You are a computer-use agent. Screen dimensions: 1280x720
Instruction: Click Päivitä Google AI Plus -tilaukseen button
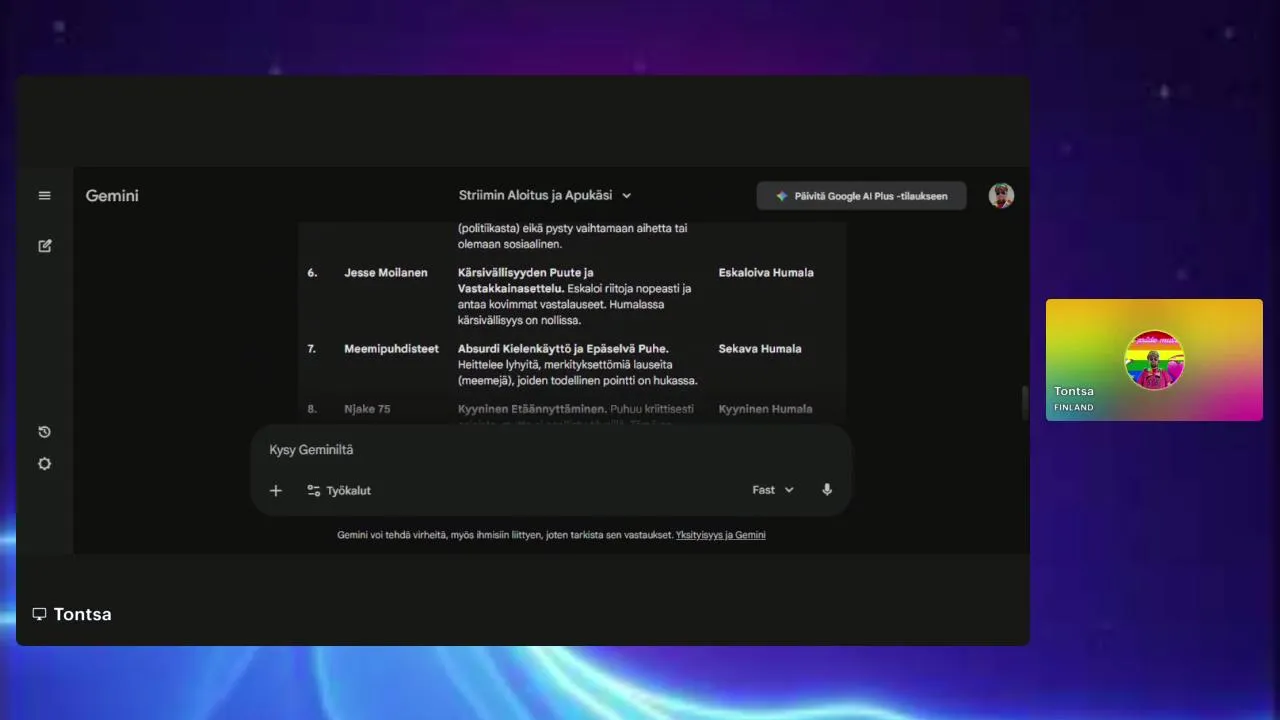(861, 196)
